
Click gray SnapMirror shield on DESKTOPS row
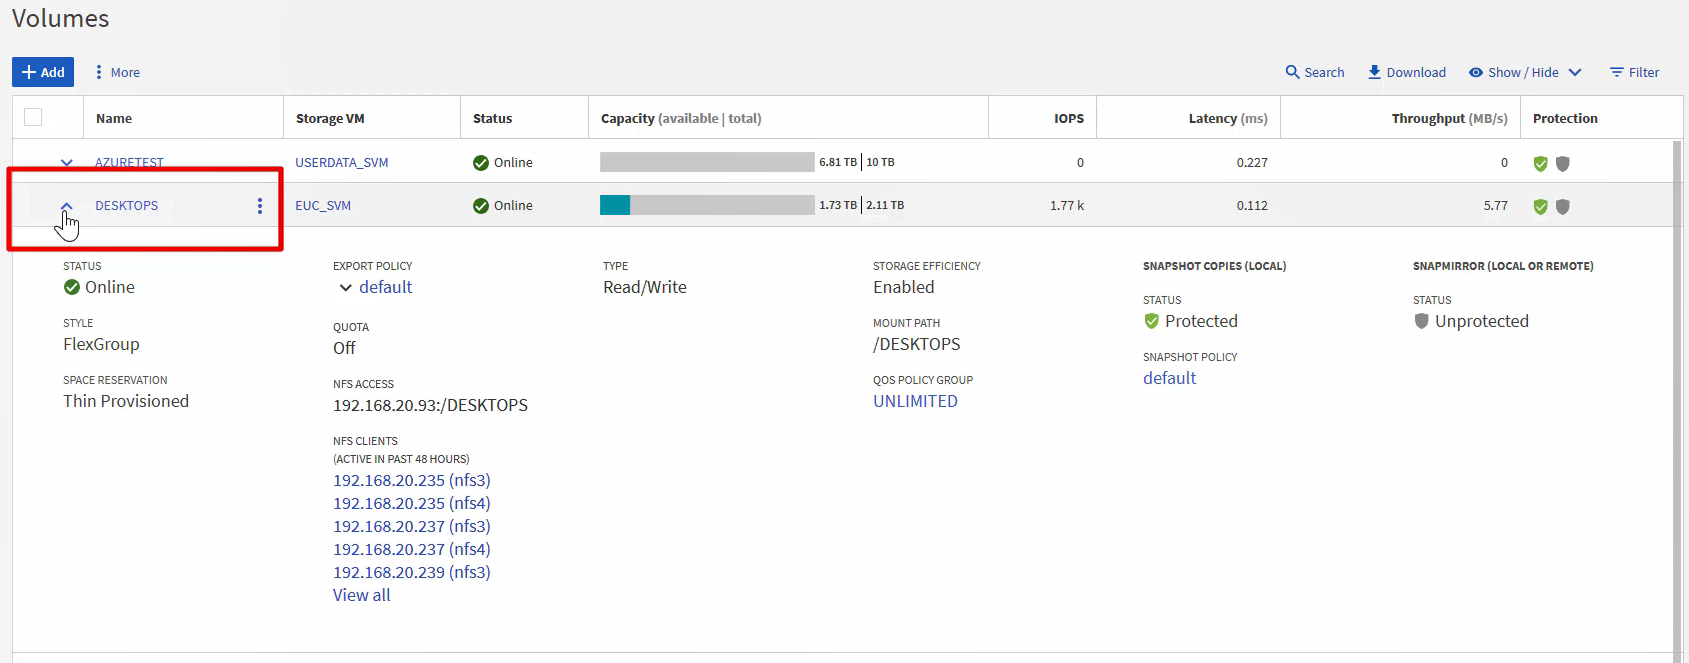click(x=1563, y=207)
